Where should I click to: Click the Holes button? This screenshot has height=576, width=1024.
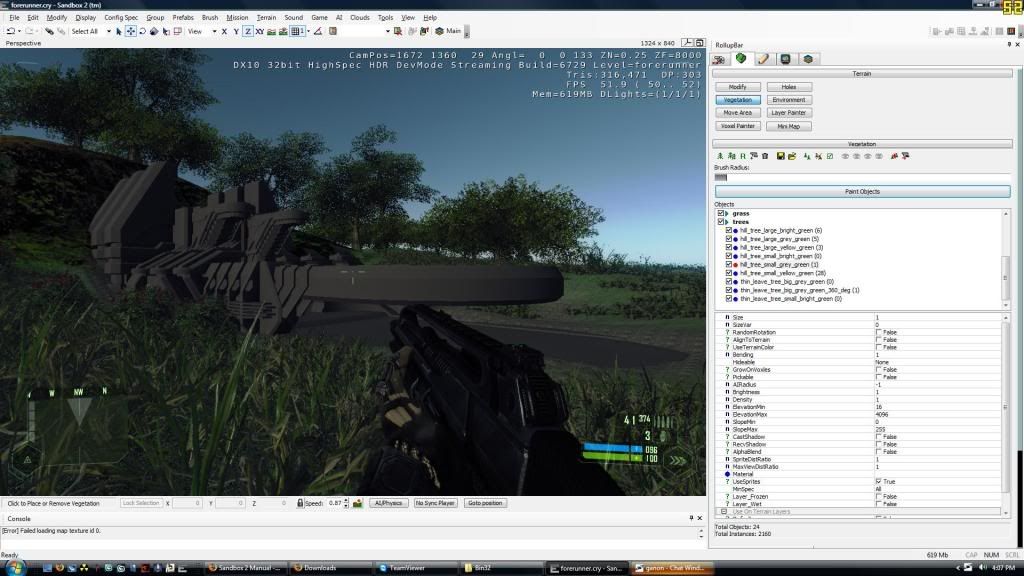tap(789, 87)
